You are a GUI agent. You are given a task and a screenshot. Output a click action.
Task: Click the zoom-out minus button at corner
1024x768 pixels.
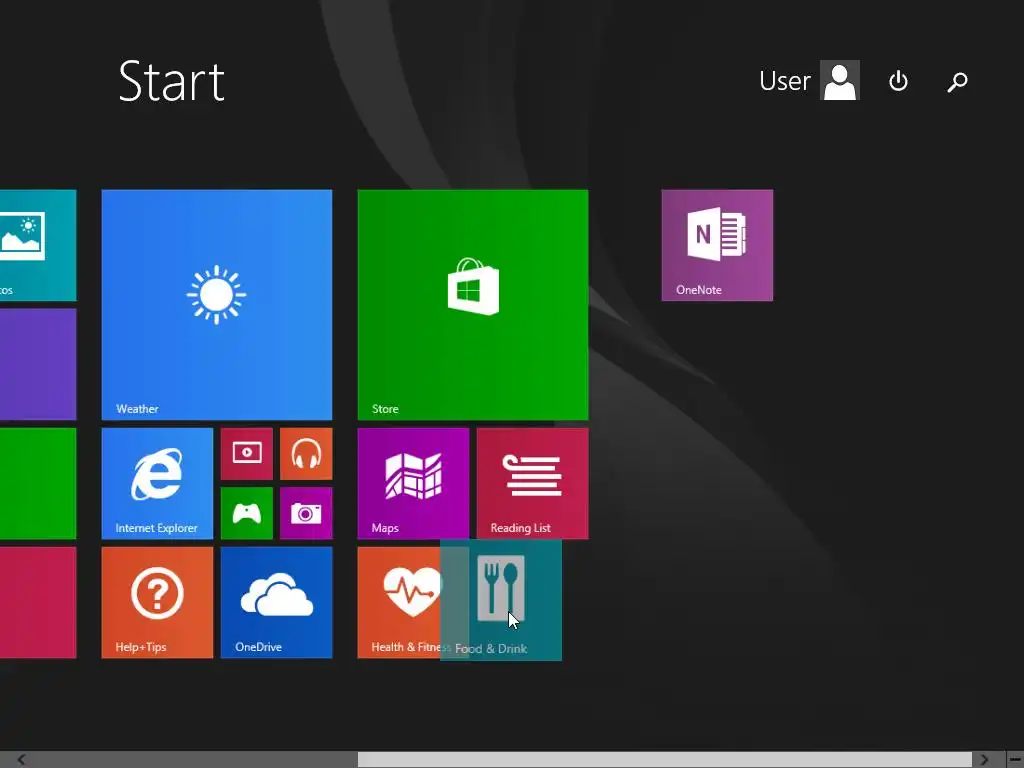(1015, 760)
